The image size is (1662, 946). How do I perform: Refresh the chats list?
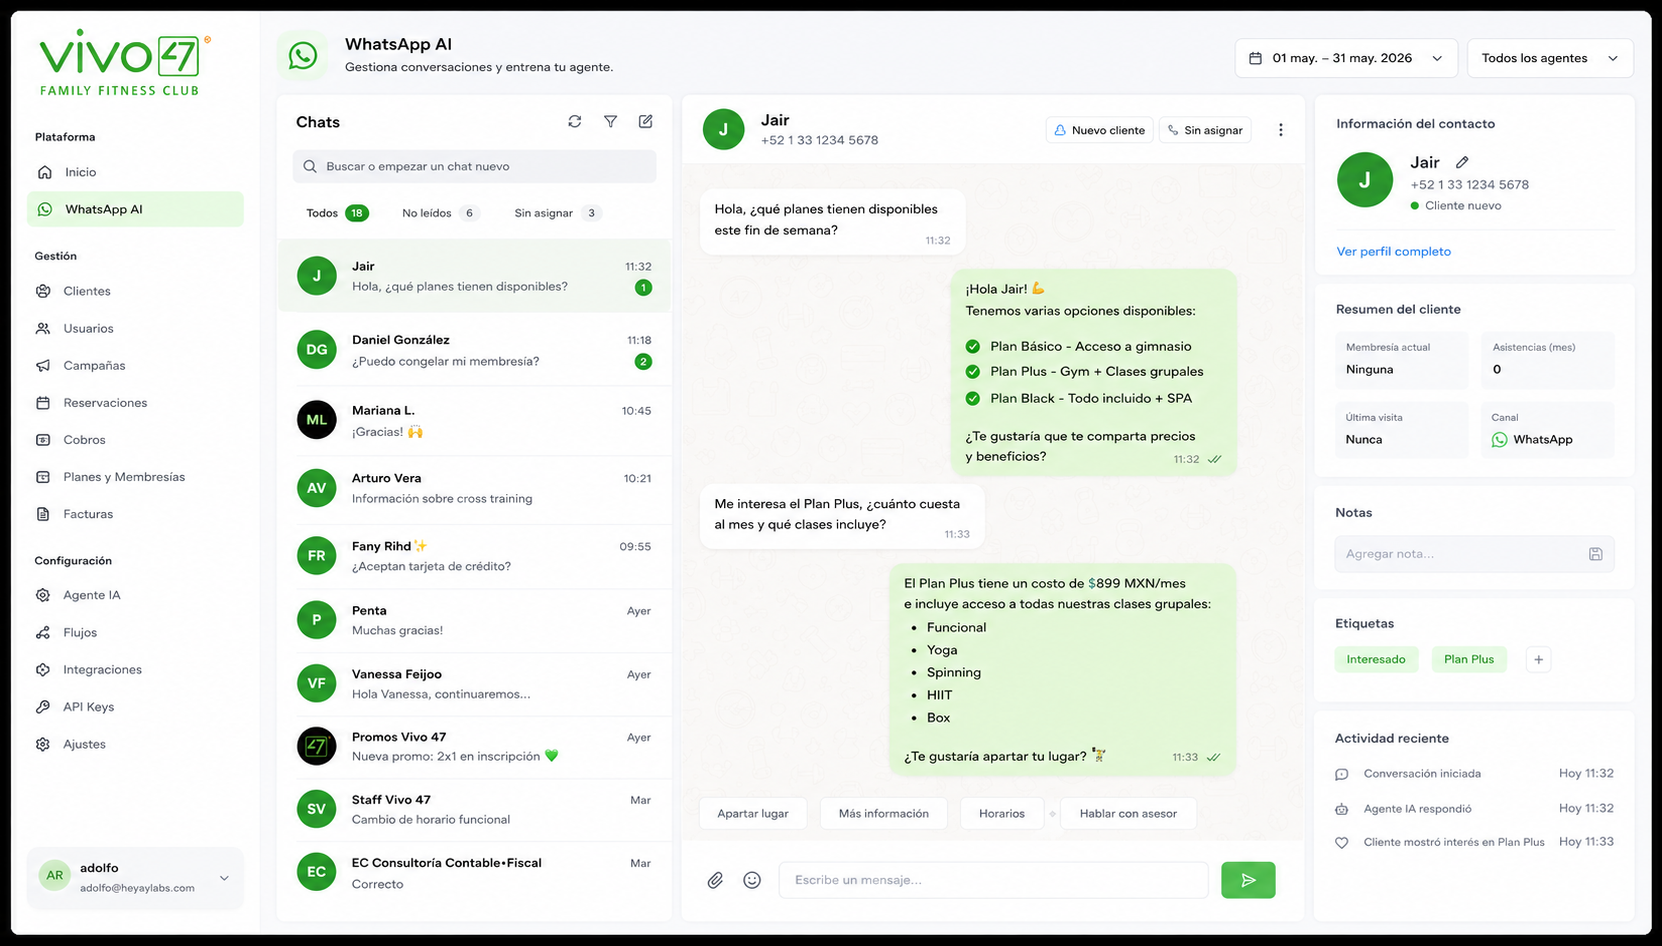coord(574,121)
